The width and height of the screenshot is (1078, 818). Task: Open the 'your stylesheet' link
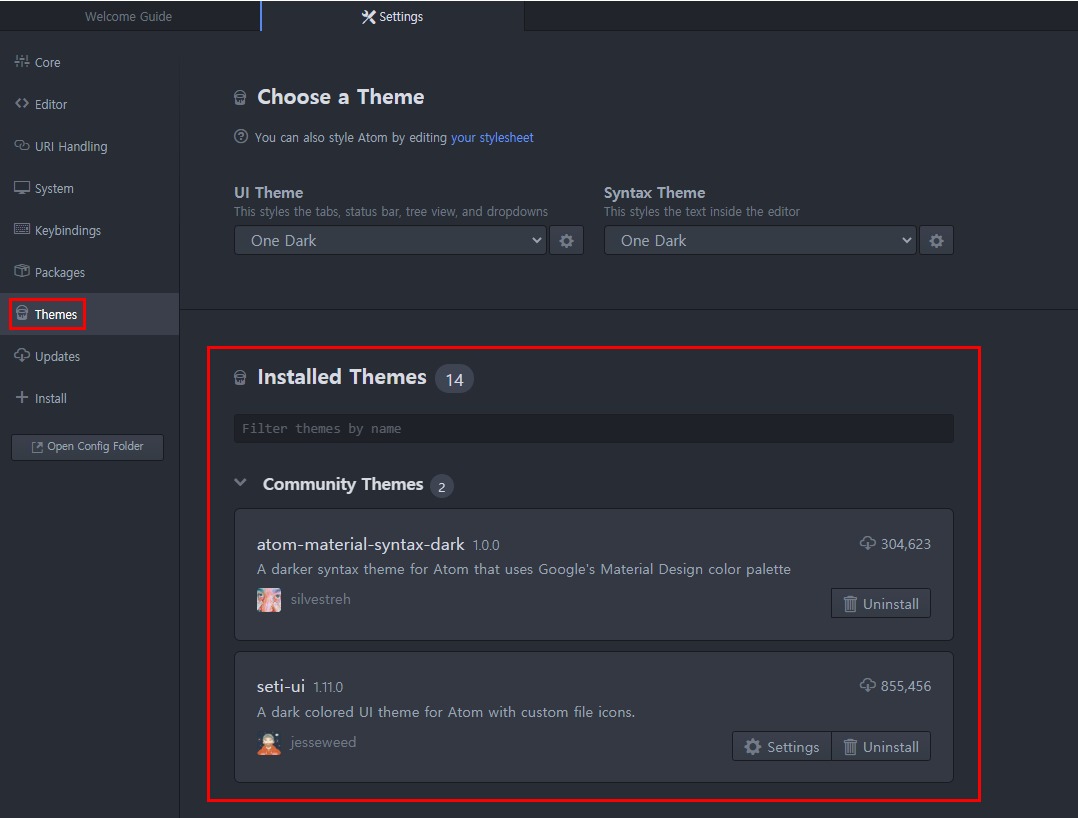[x=492, y=137]
